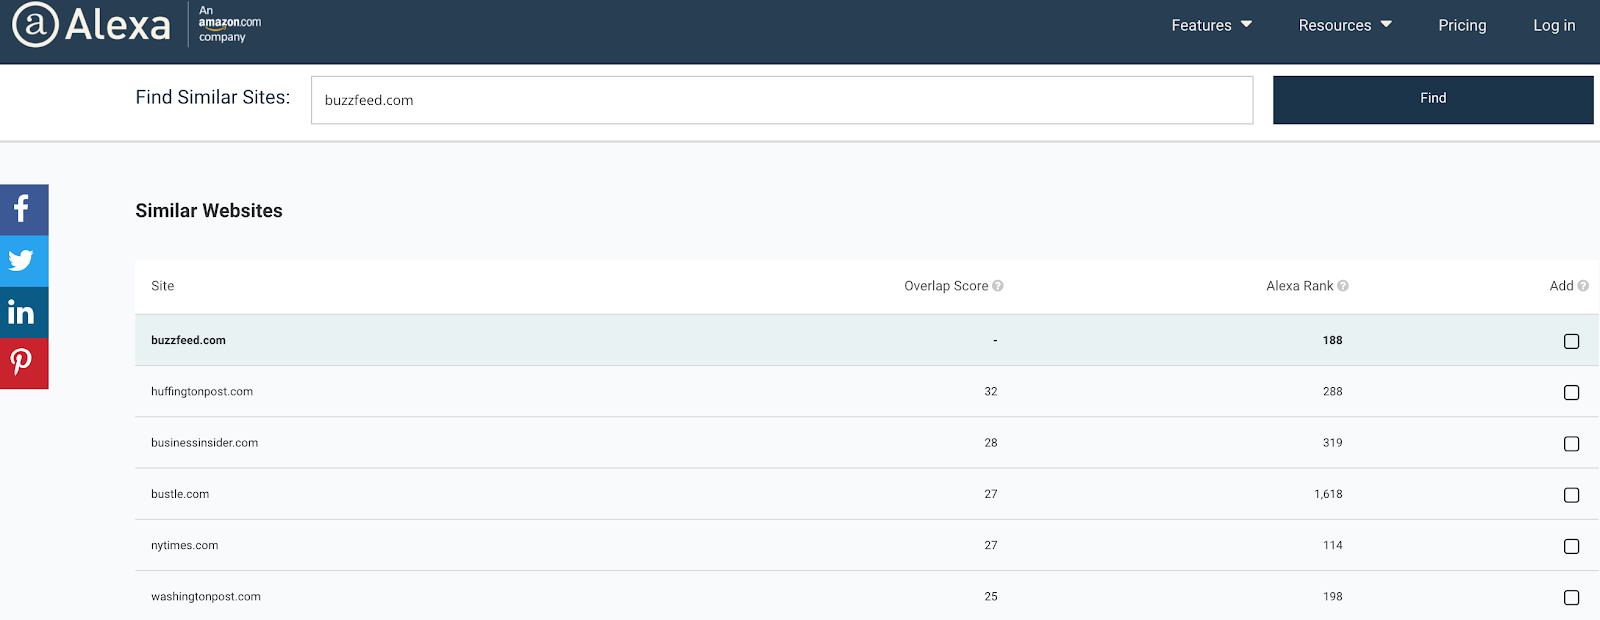Show help for Overlap Score column
Image resolution: width=1600 pixels, height=620 pixels.
[x=998, y=286]
